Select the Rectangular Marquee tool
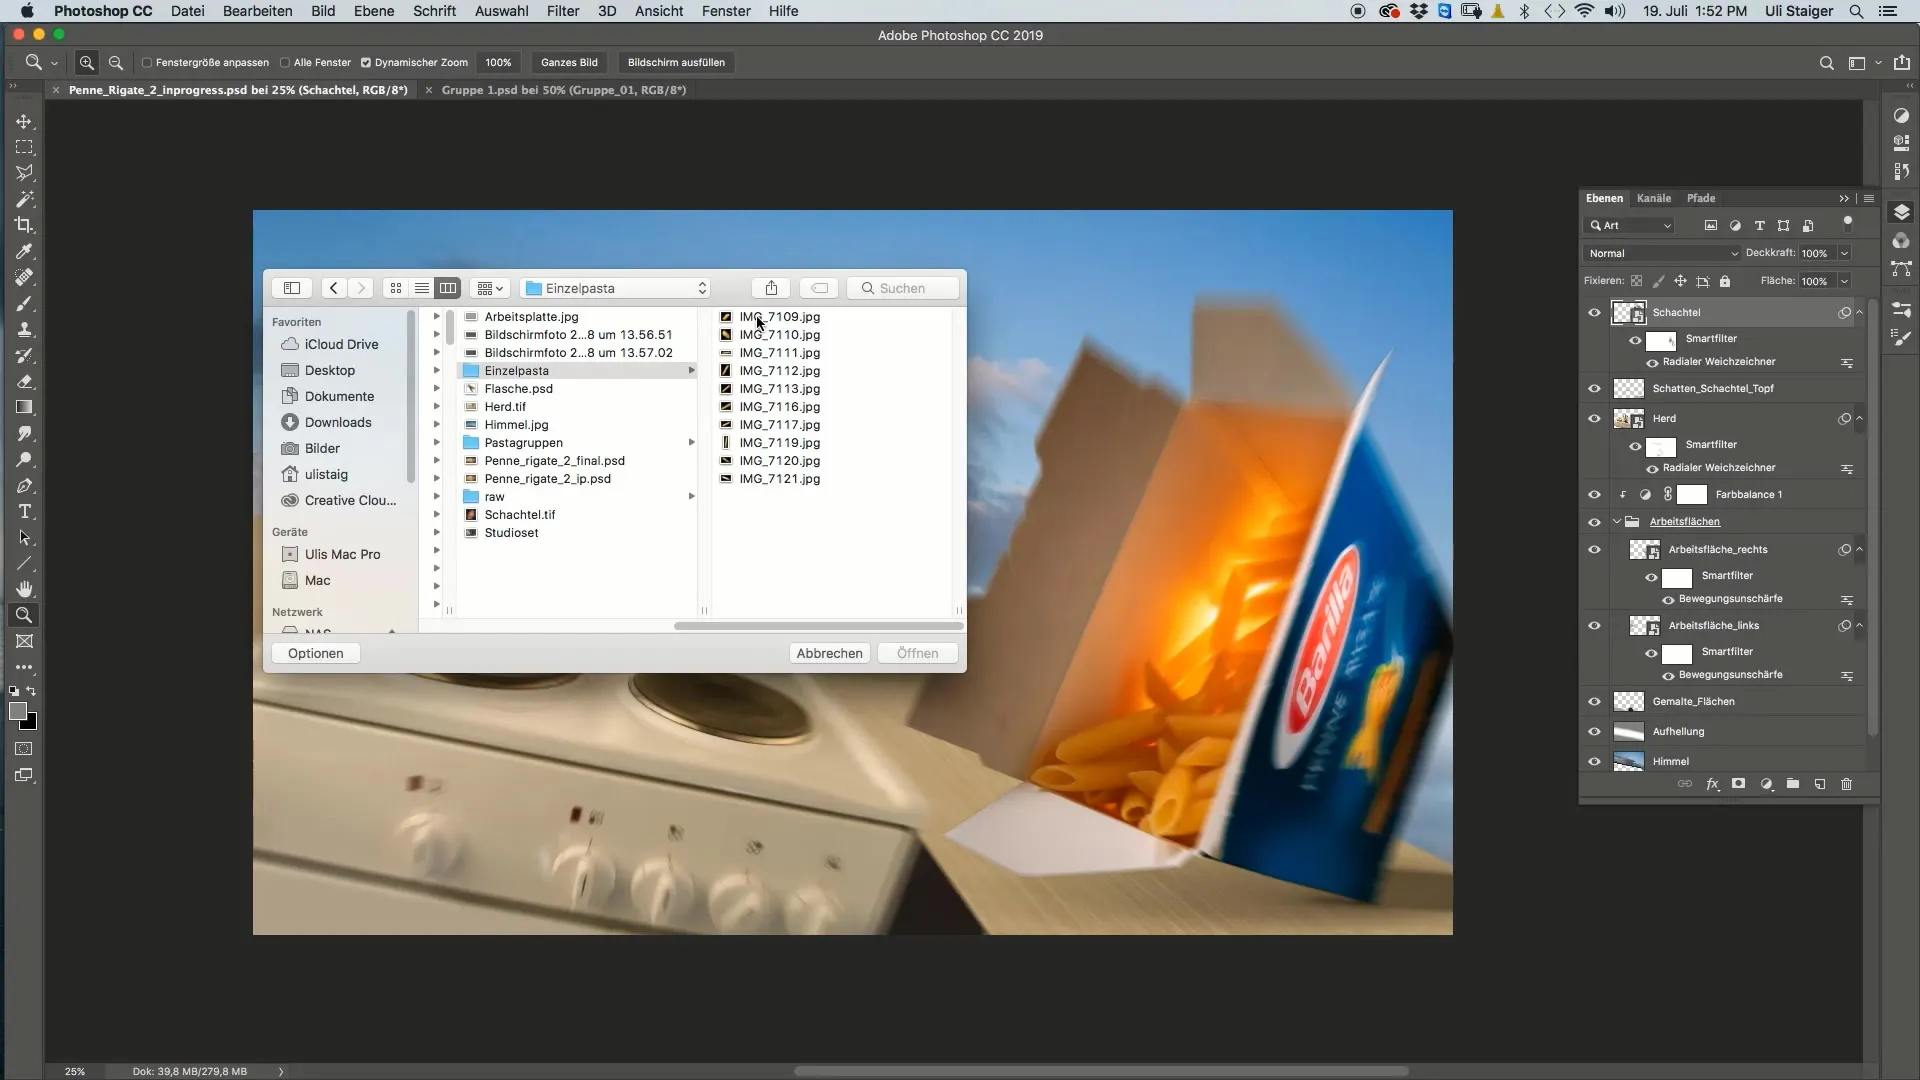Image resolution: width=1920 pixels, height=1080 pixels. (24, 147)
